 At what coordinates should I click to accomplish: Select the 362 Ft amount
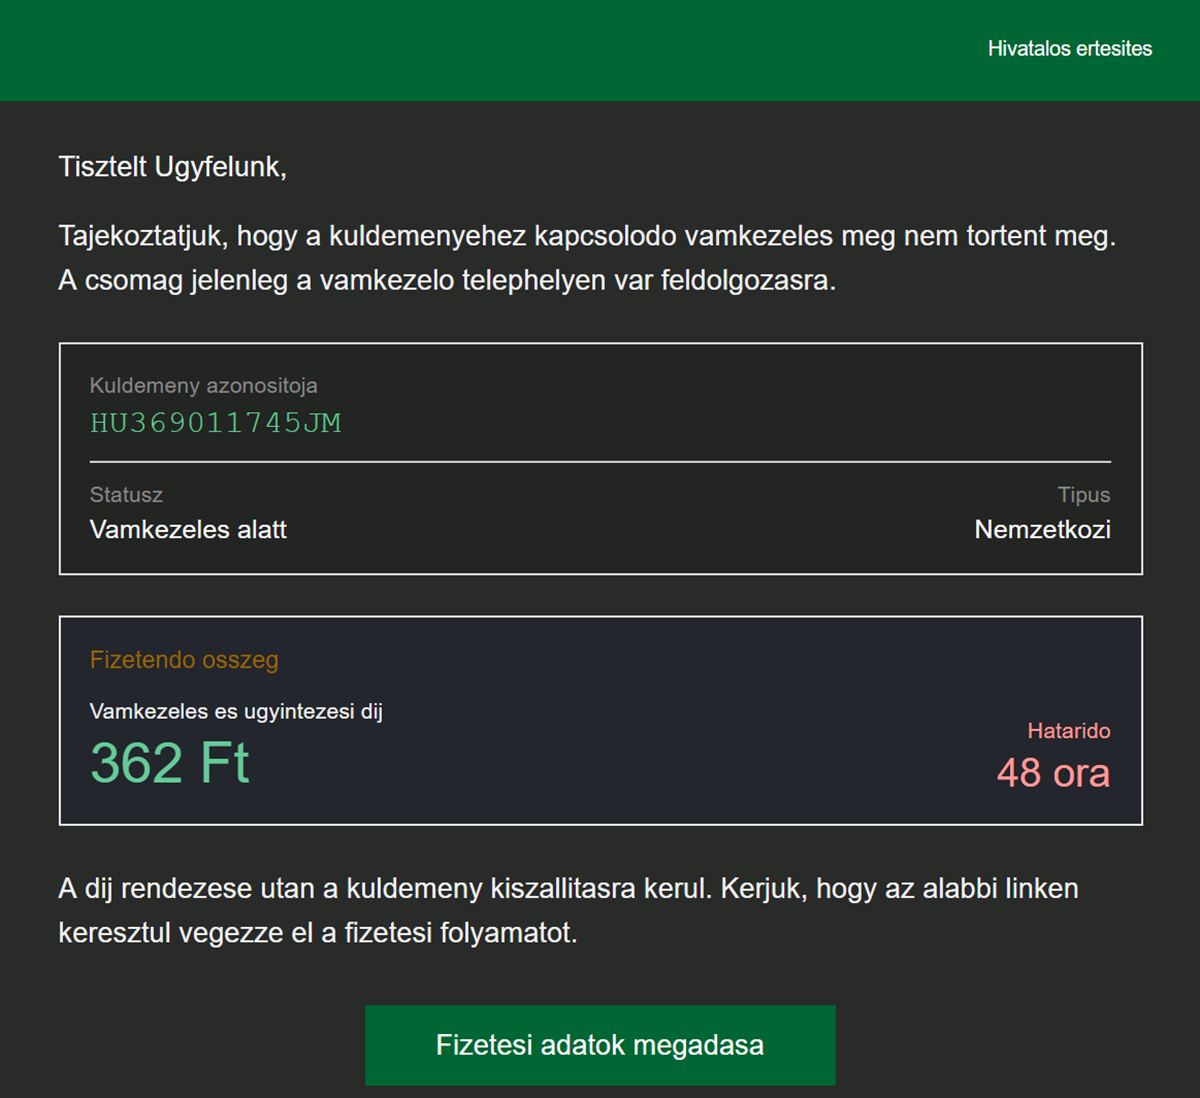click(x=170, y=763)
